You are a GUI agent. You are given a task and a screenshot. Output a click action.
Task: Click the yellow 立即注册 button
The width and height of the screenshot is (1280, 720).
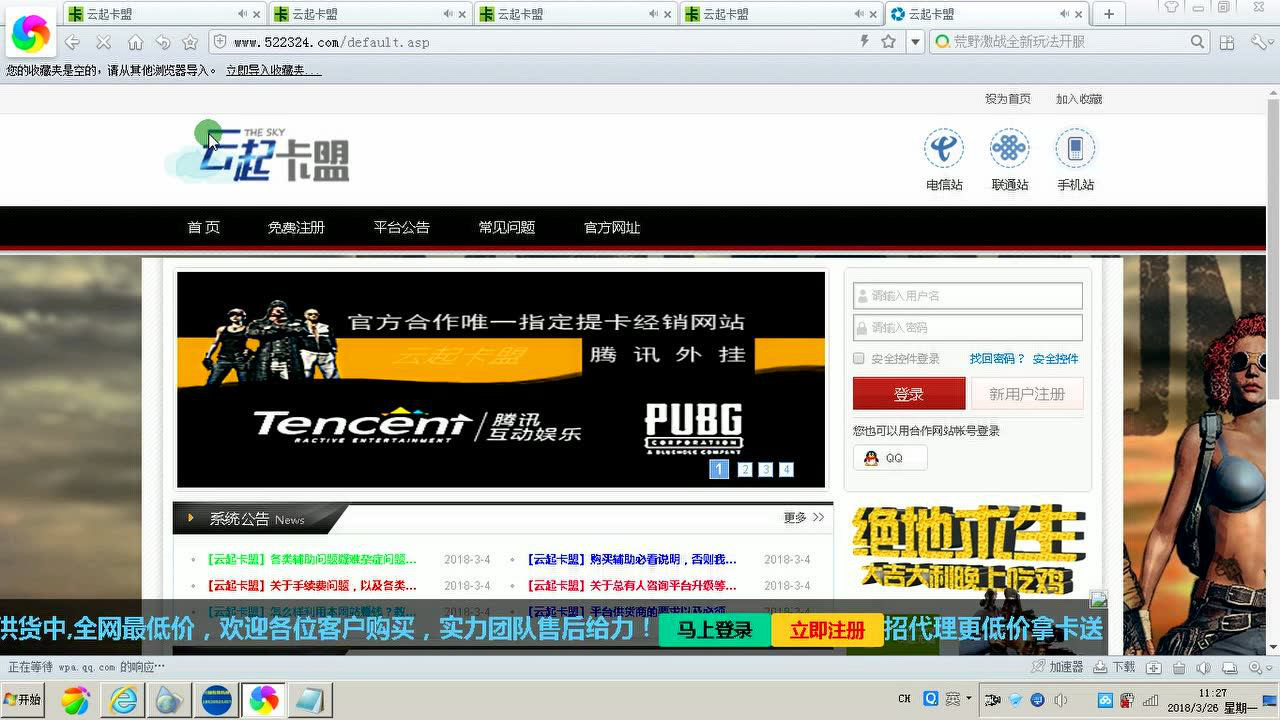click(x=827, y=630)
